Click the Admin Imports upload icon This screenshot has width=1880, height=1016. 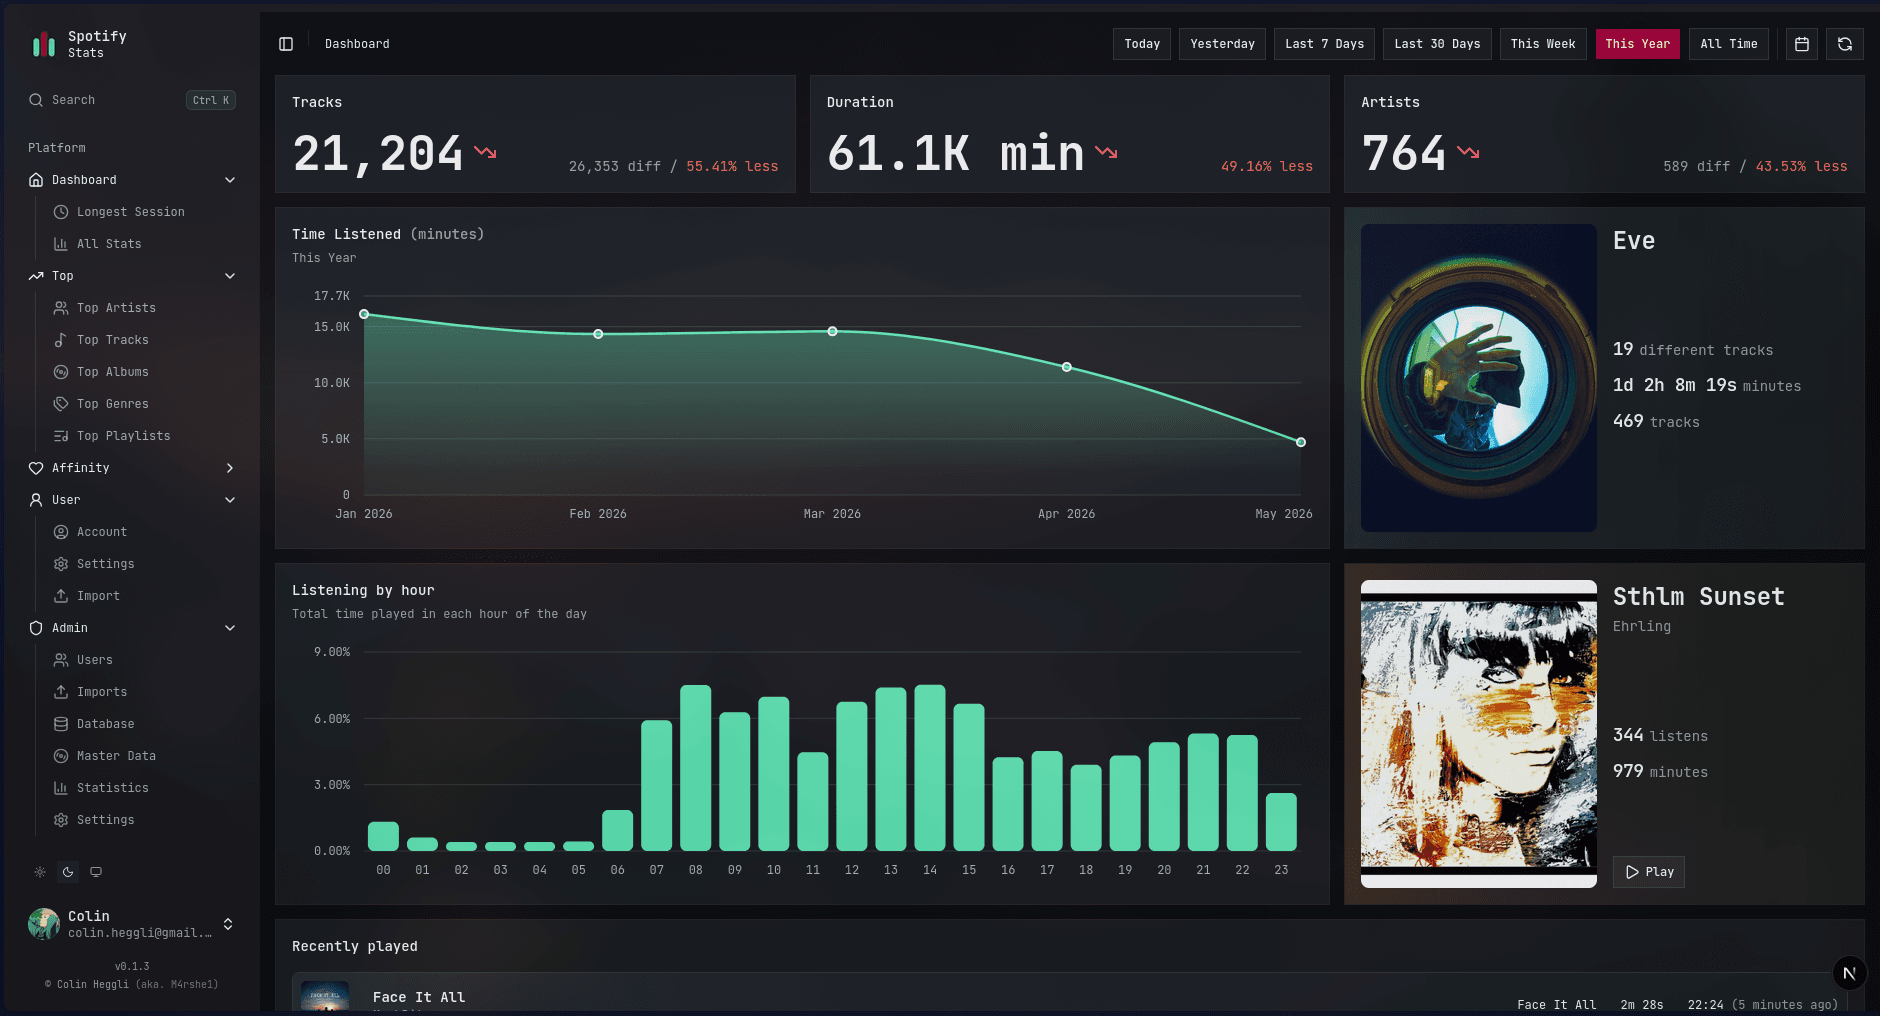[61, 692]
